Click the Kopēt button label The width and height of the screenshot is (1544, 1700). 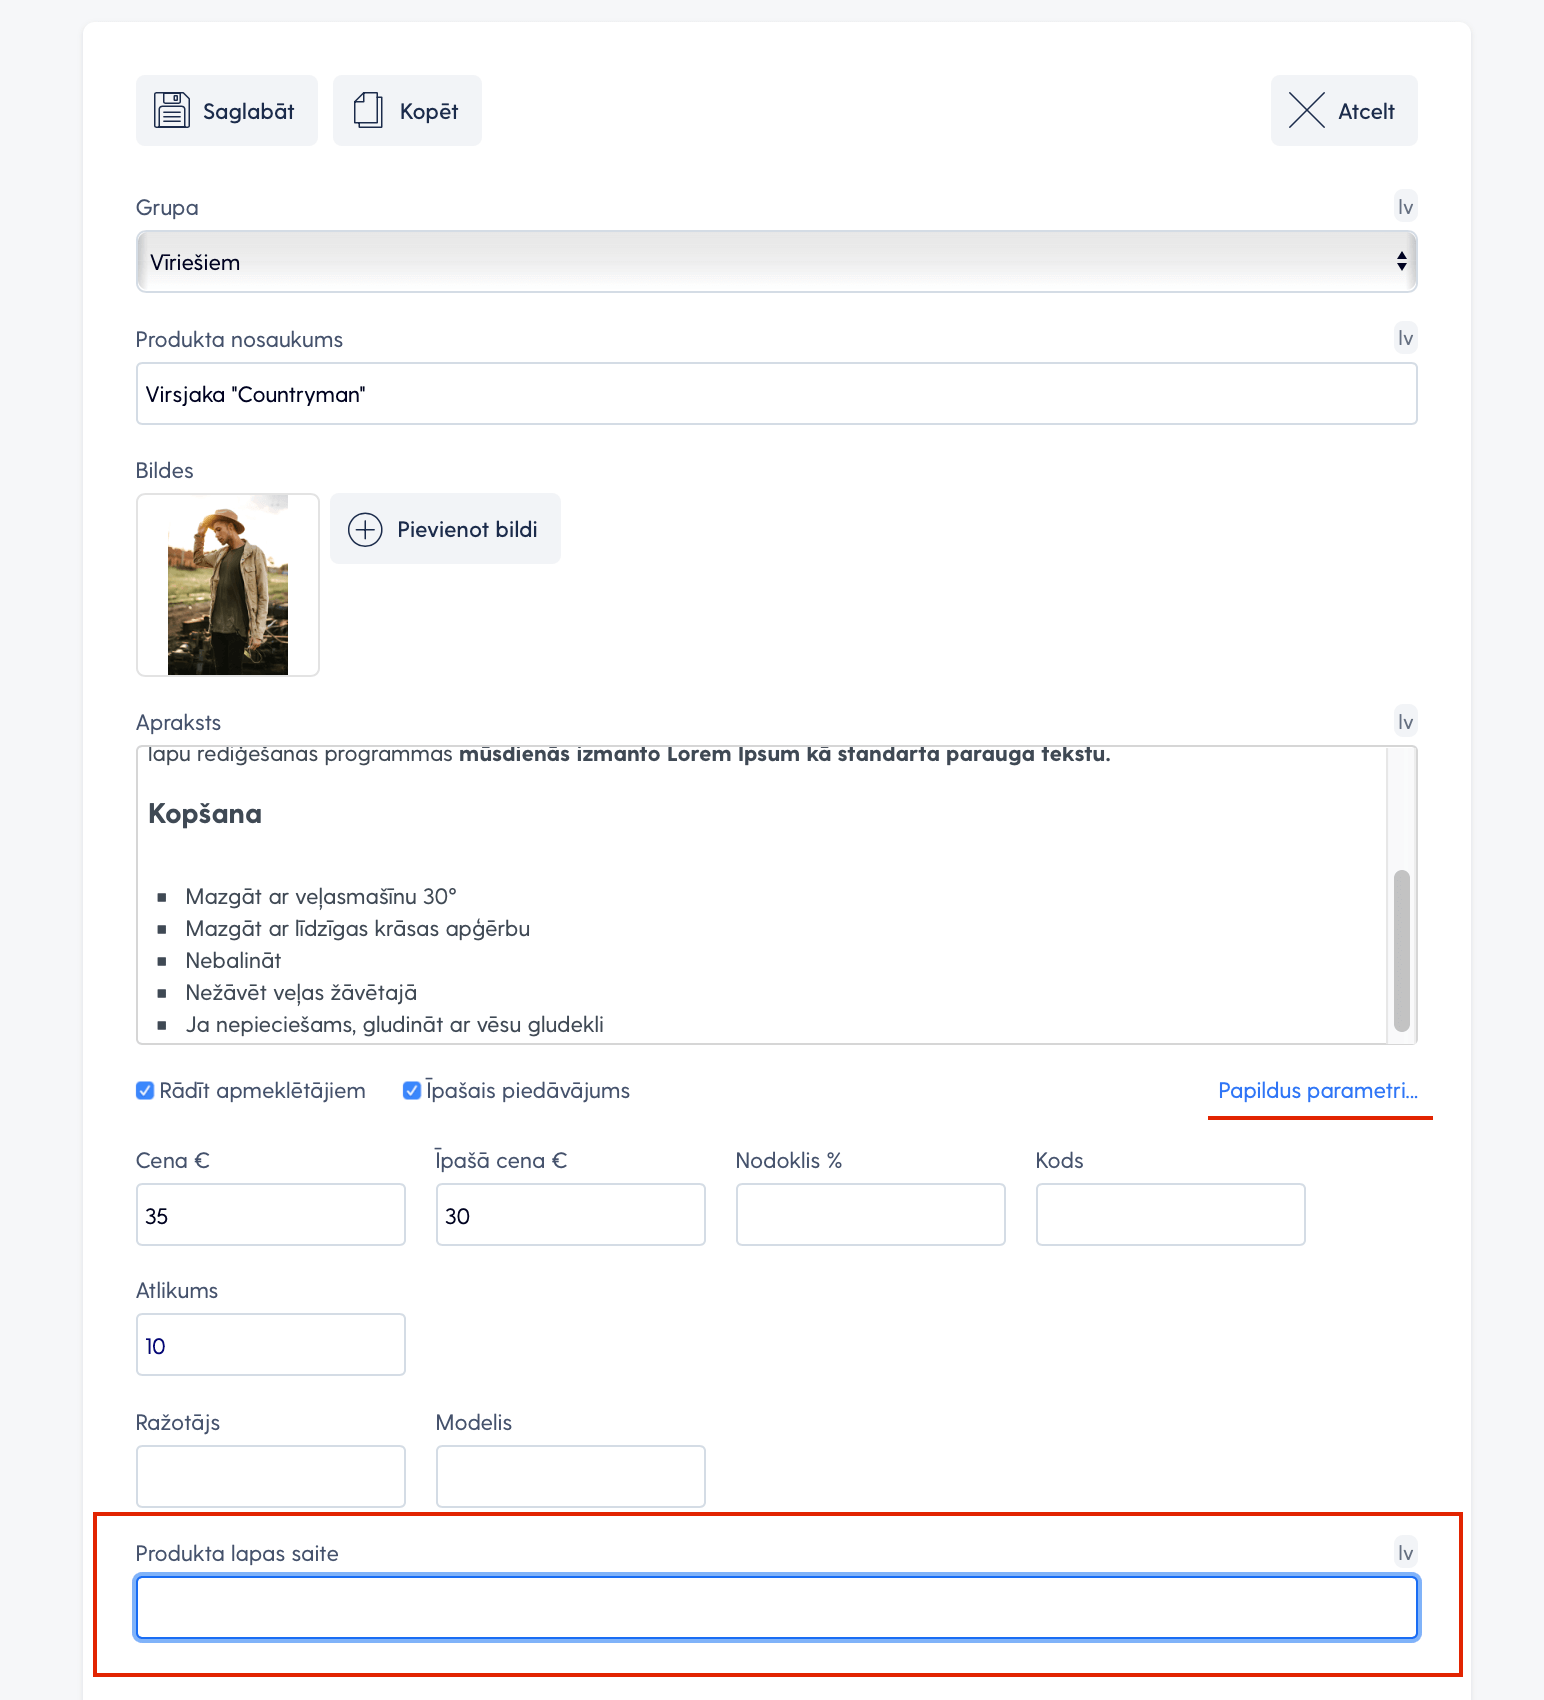click(429, 111)
